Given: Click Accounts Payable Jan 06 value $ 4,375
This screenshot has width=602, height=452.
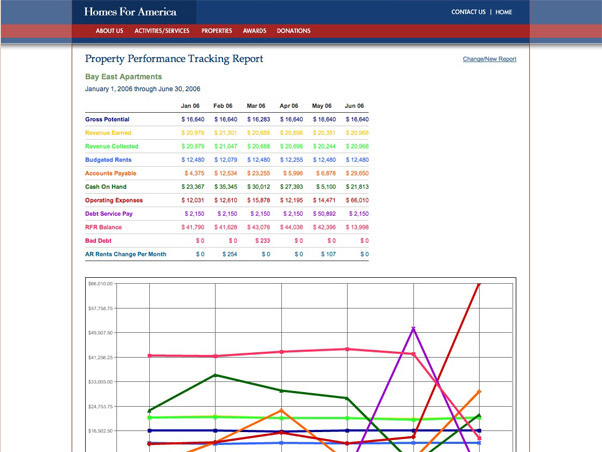Looking at the screenshot, I should click(194, 173).
